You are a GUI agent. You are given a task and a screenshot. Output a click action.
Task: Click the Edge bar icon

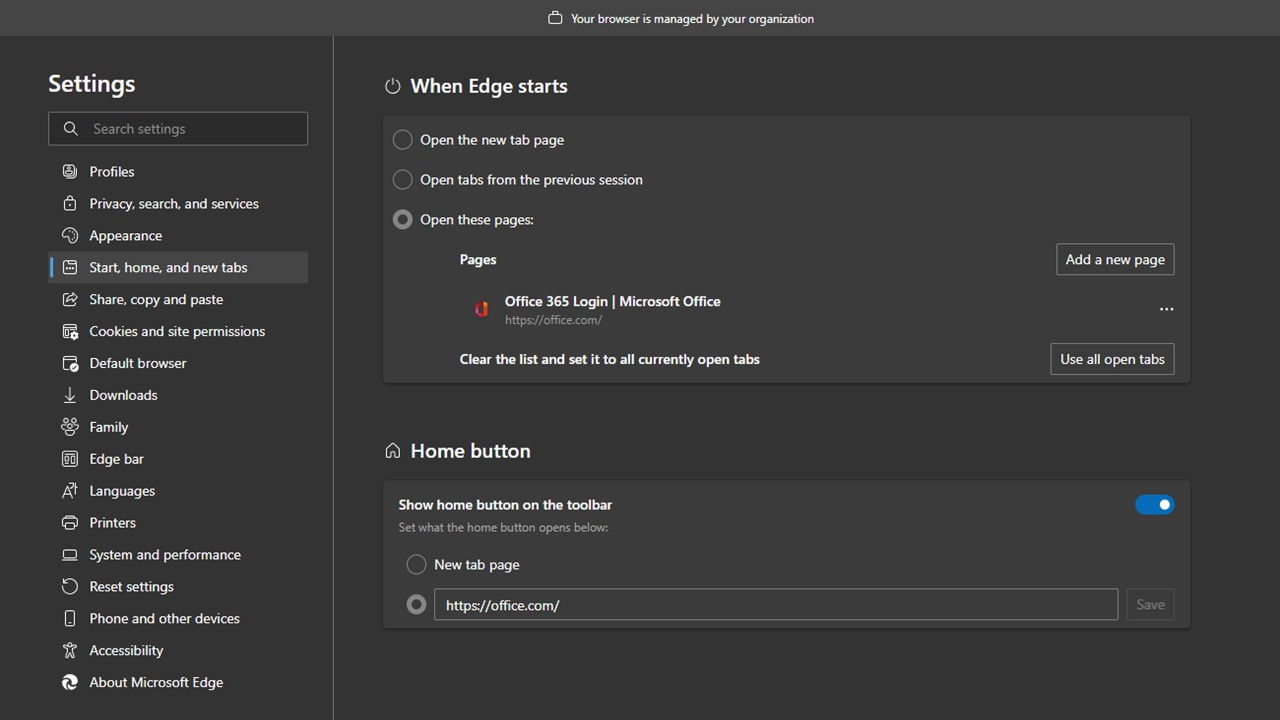click(70, 459)
